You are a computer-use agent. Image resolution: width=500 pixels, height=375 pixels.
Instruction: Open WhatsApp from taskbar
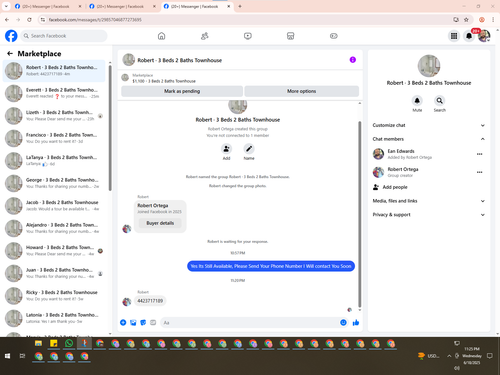[69, 343]
